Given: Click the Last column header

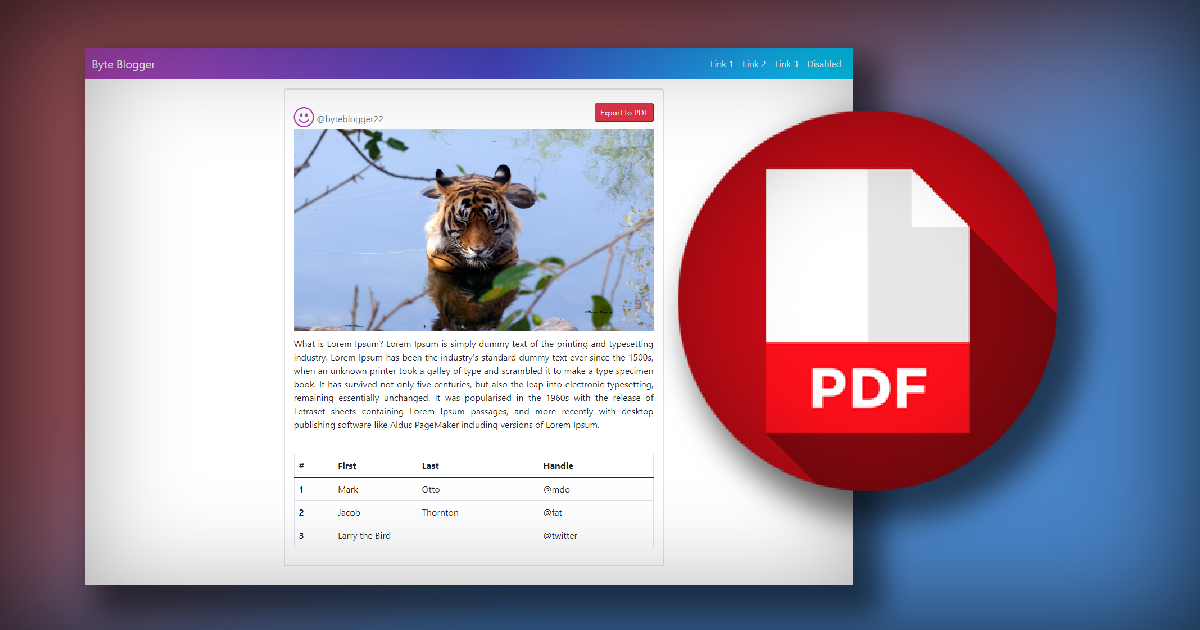Looking at the screenshot, I should pyautogui.click(x=430, y=466).
